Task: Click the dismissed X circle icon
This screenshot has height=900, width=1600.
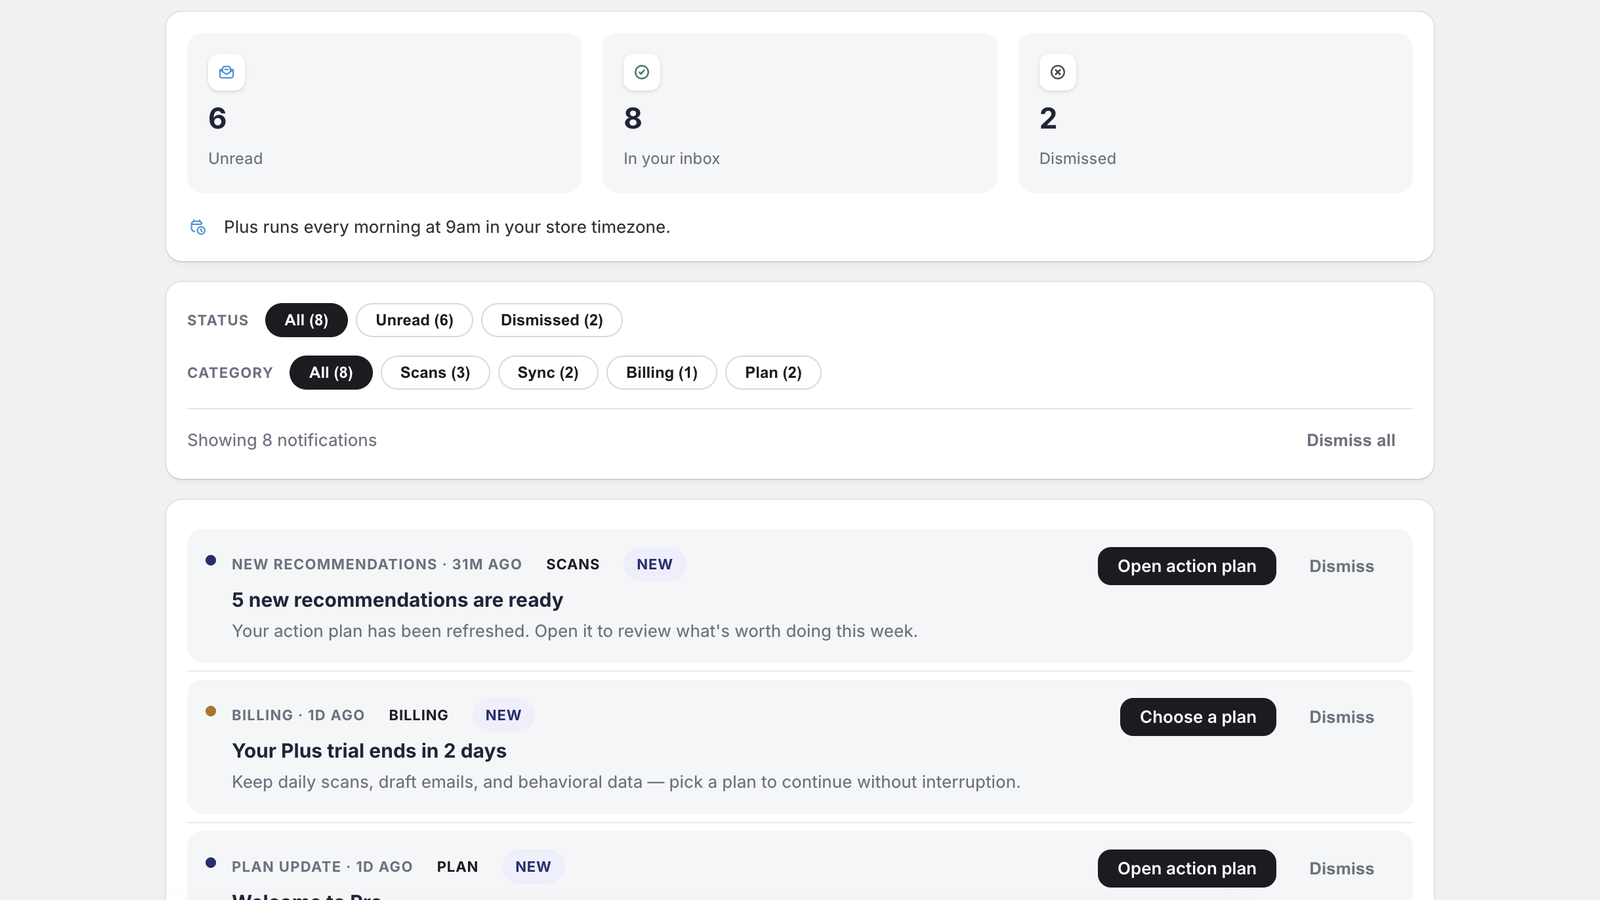Action: 1058,72
